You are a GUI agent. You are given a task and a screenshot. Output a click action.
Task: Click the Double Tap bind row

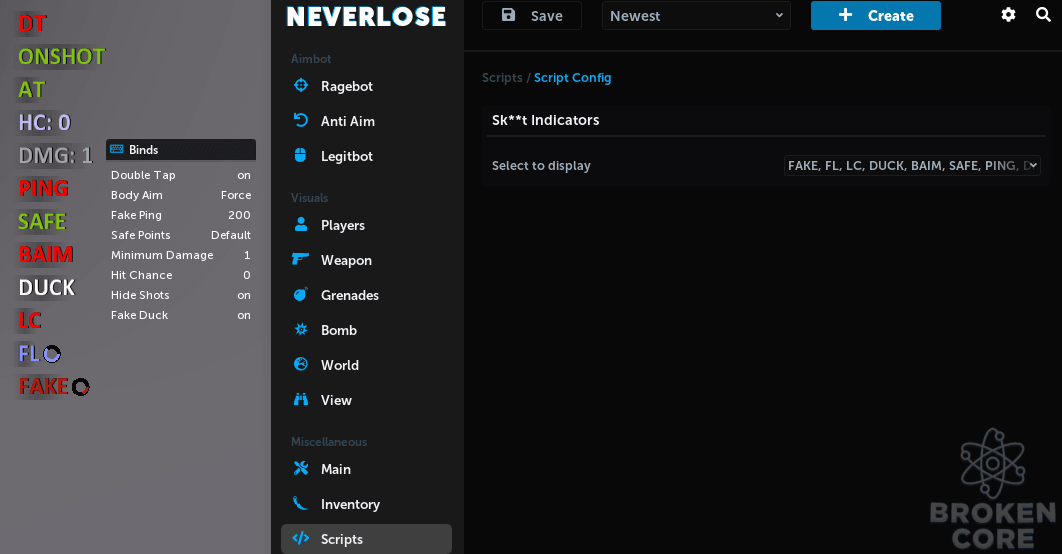click(x=181, y=175)
